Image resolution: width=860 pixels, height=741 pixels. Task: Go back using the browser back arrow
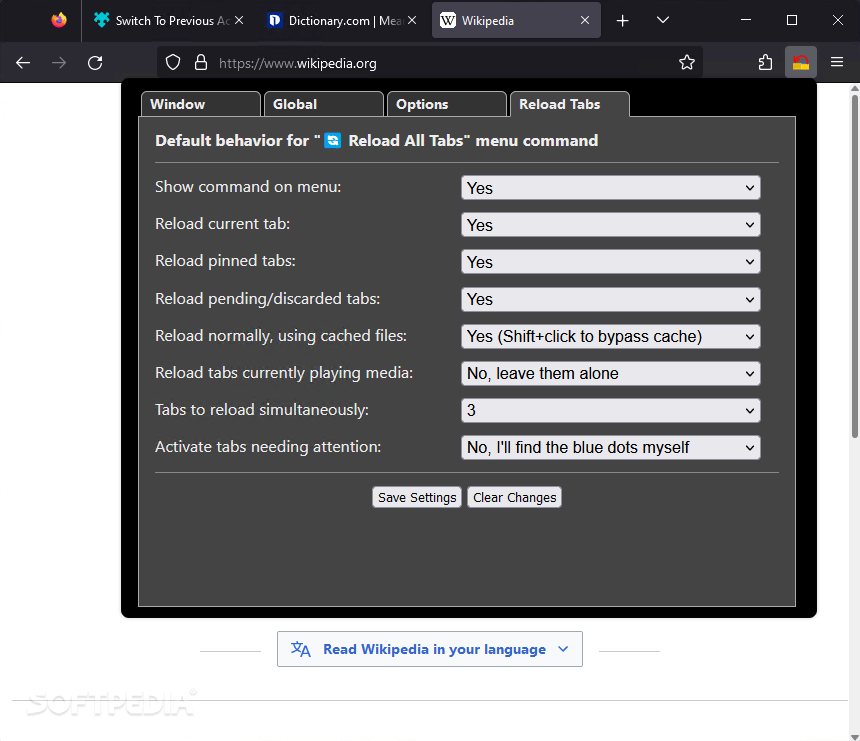click(22, 63)
